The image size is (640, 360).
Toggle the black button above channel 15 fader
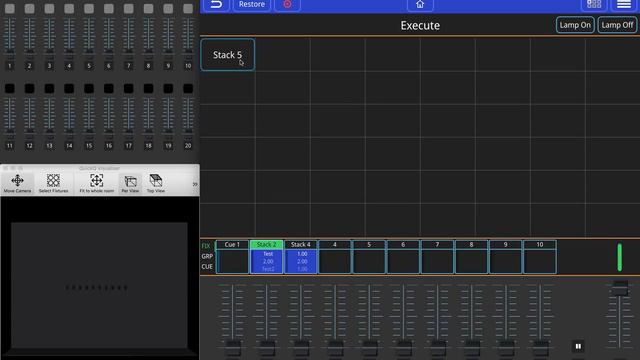click(x=89, y=88)
